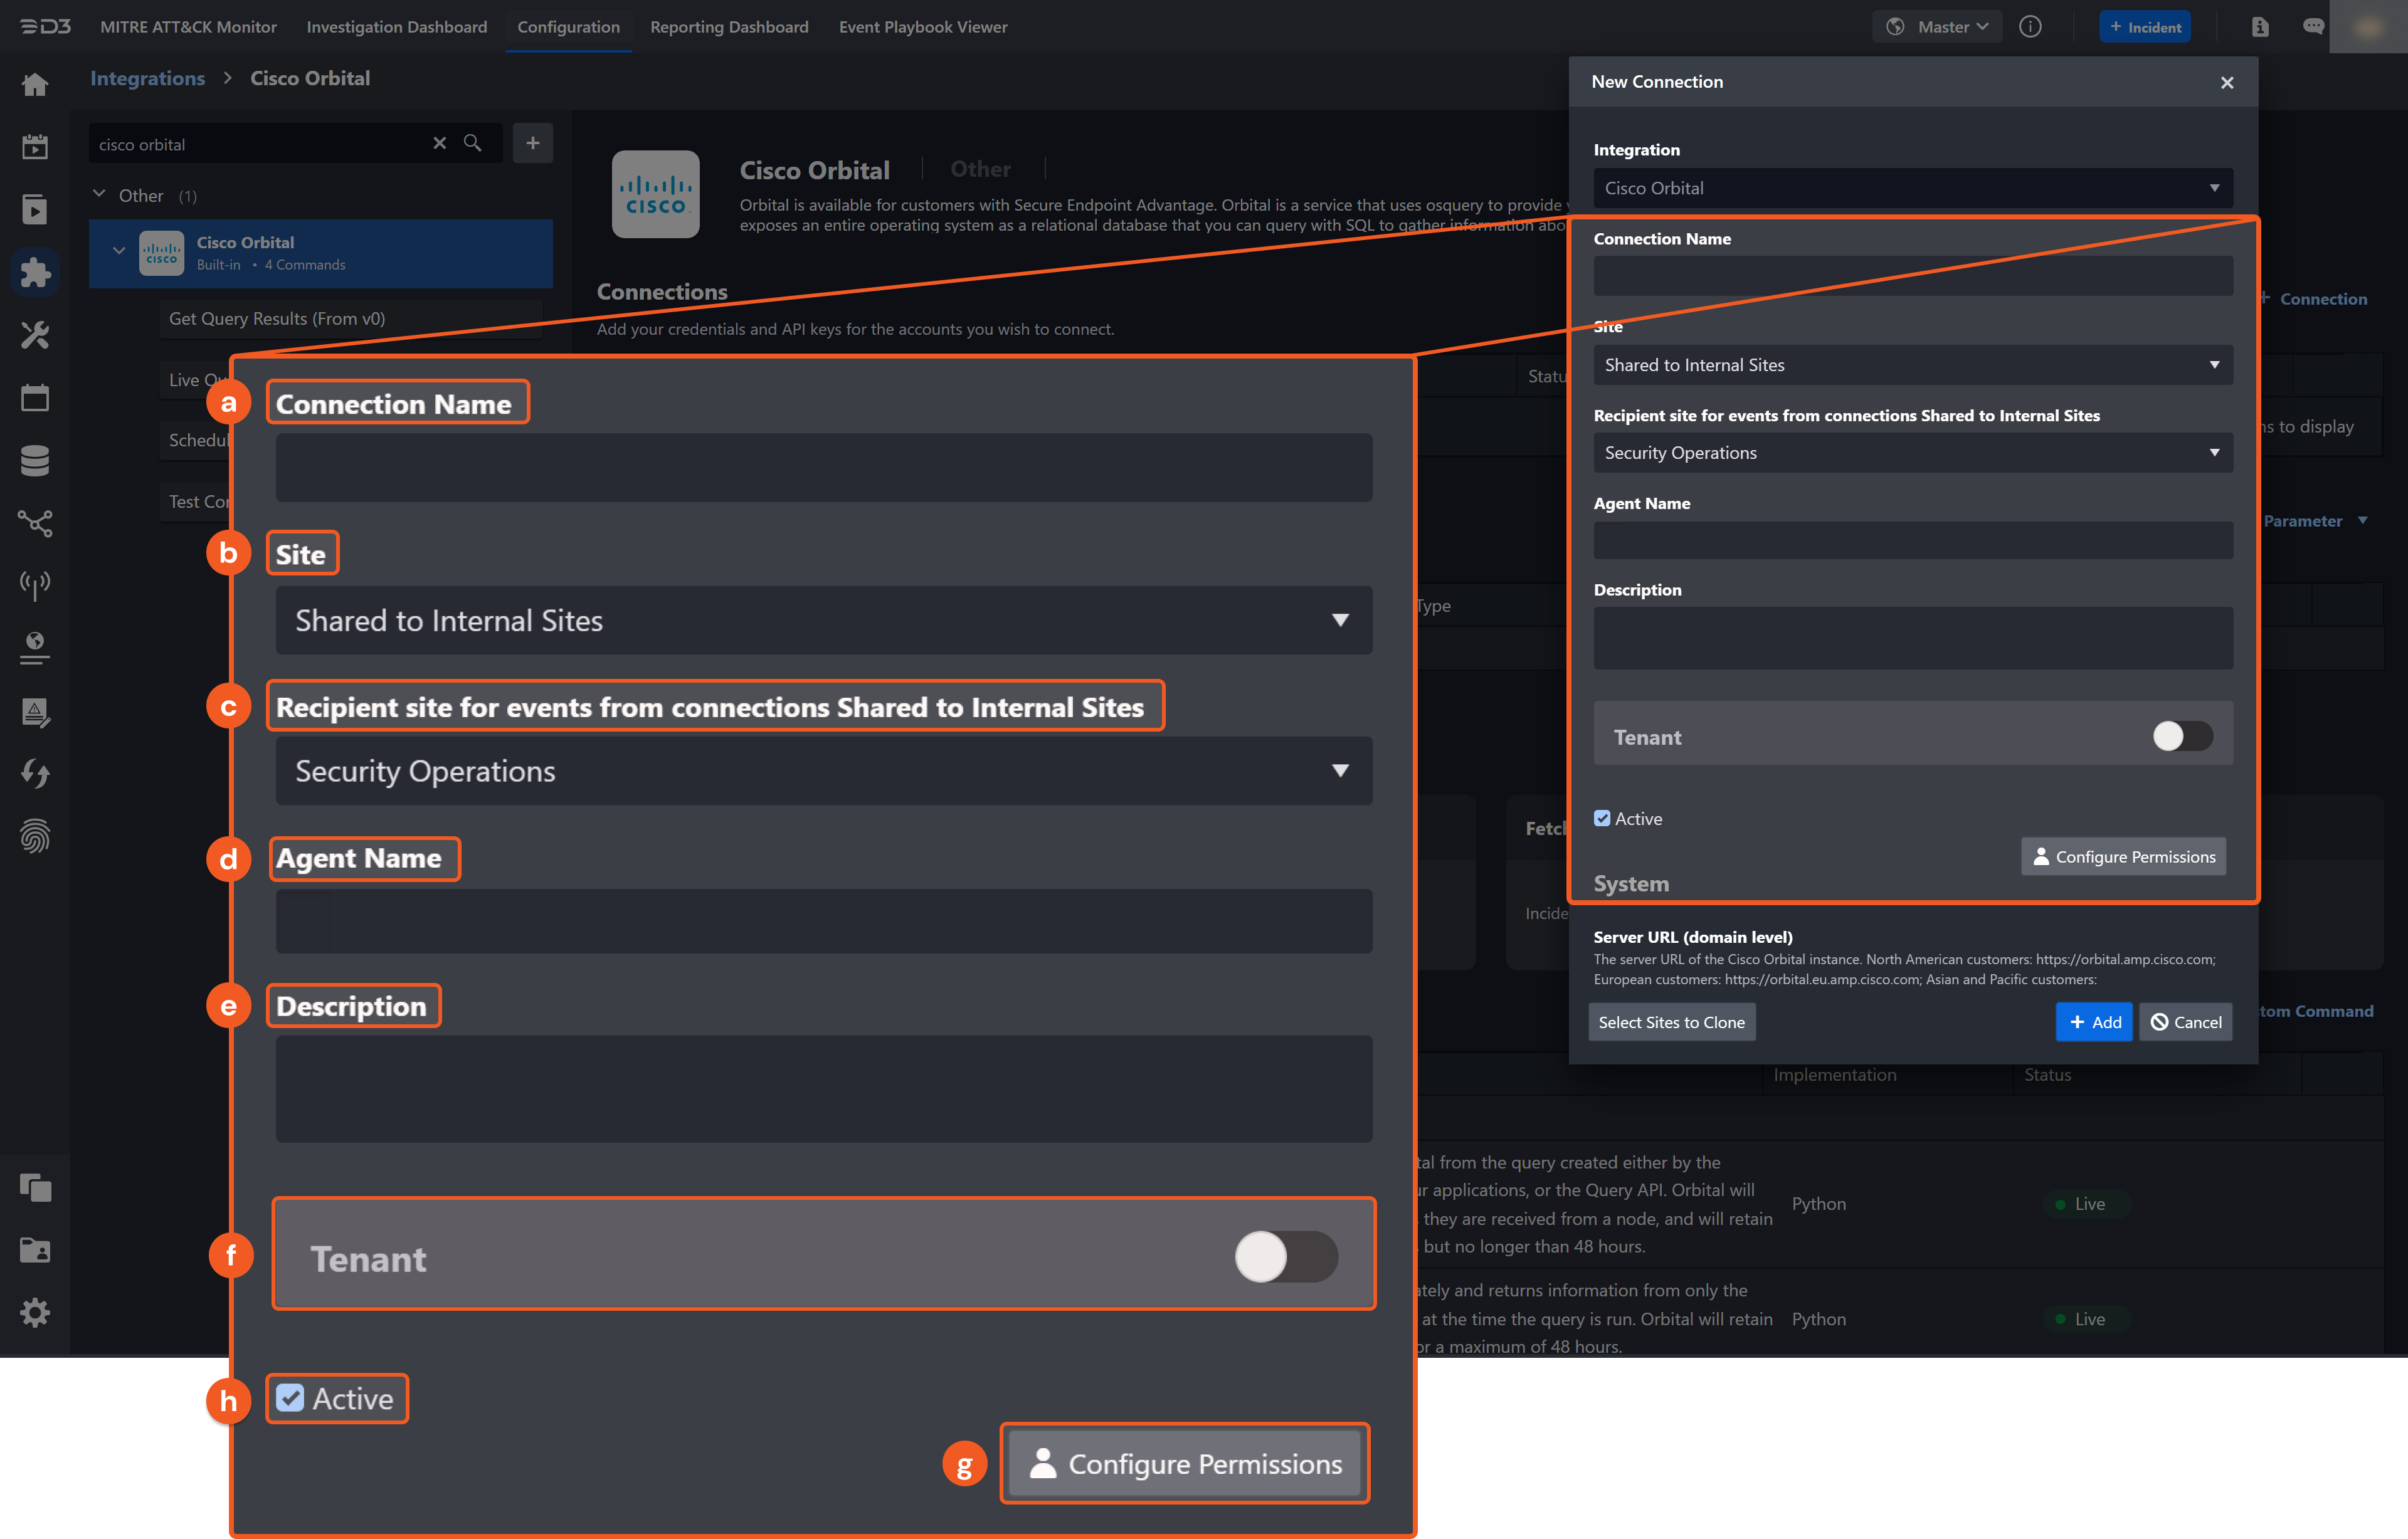The width and height of the screenshot is (2408, 1539).
Task: Click the broadcast antenna sidebar icon
Action: point(35,586)
